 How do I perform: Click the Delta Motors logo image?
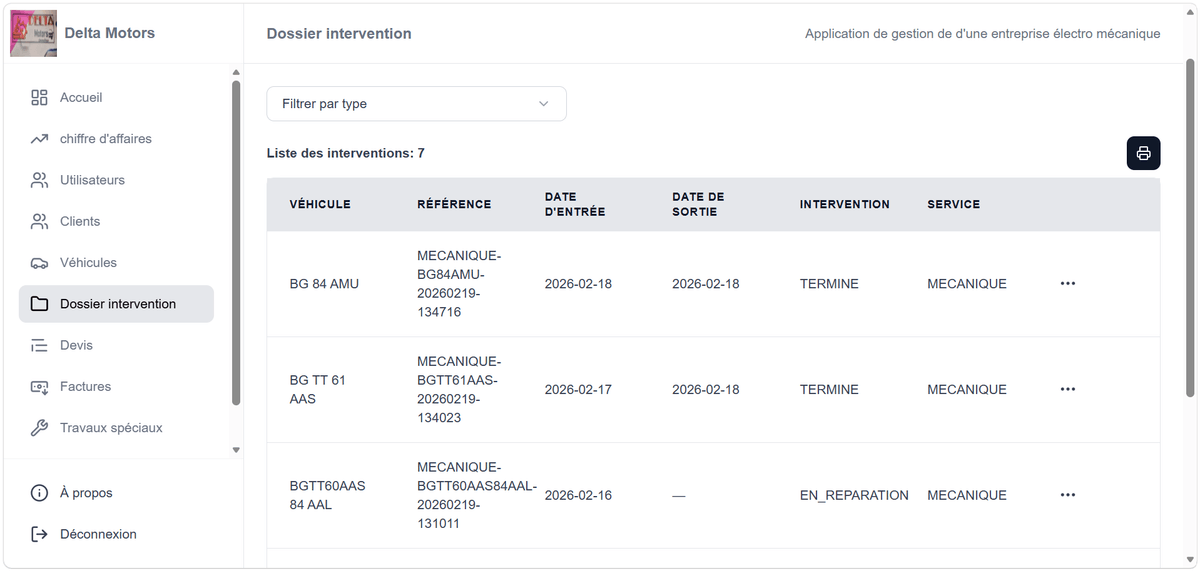coord(33,33)
